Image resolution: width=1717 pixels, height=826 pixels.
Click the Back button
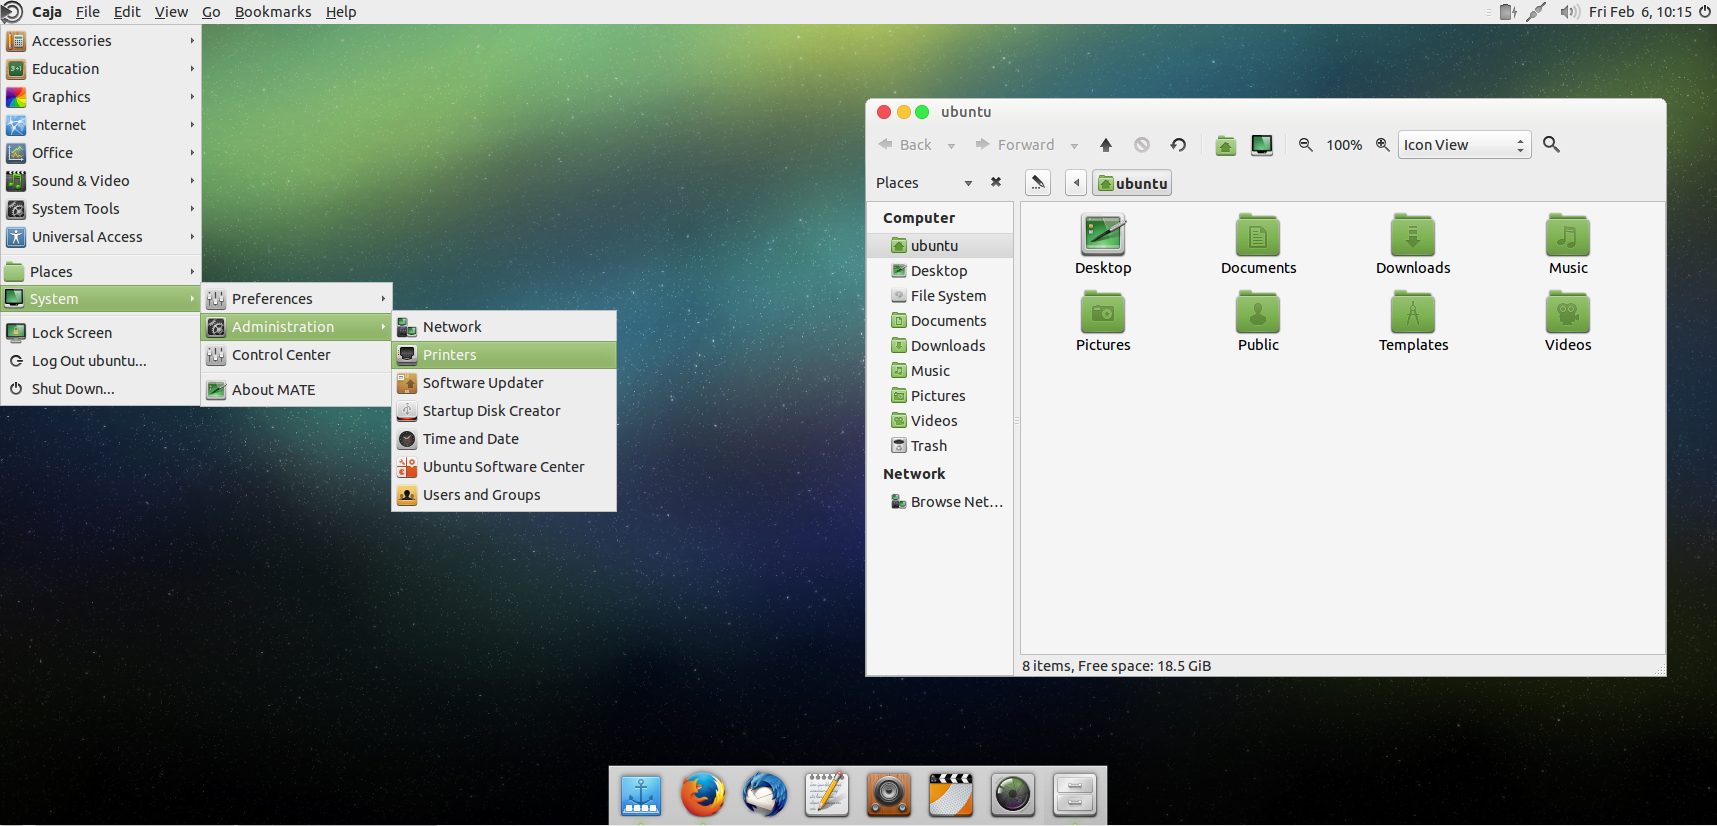pyautogui.click(x=905, y=145)
